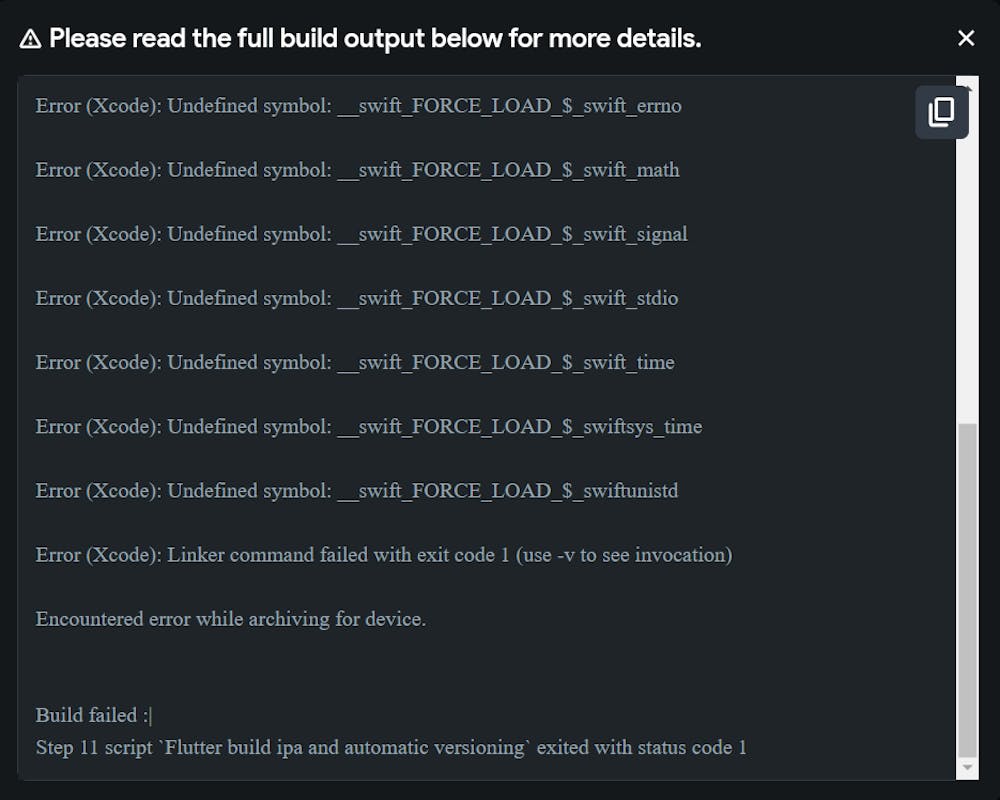Click the swiftsys_time undefined symbol line
1000x800 pixels.
369,426
